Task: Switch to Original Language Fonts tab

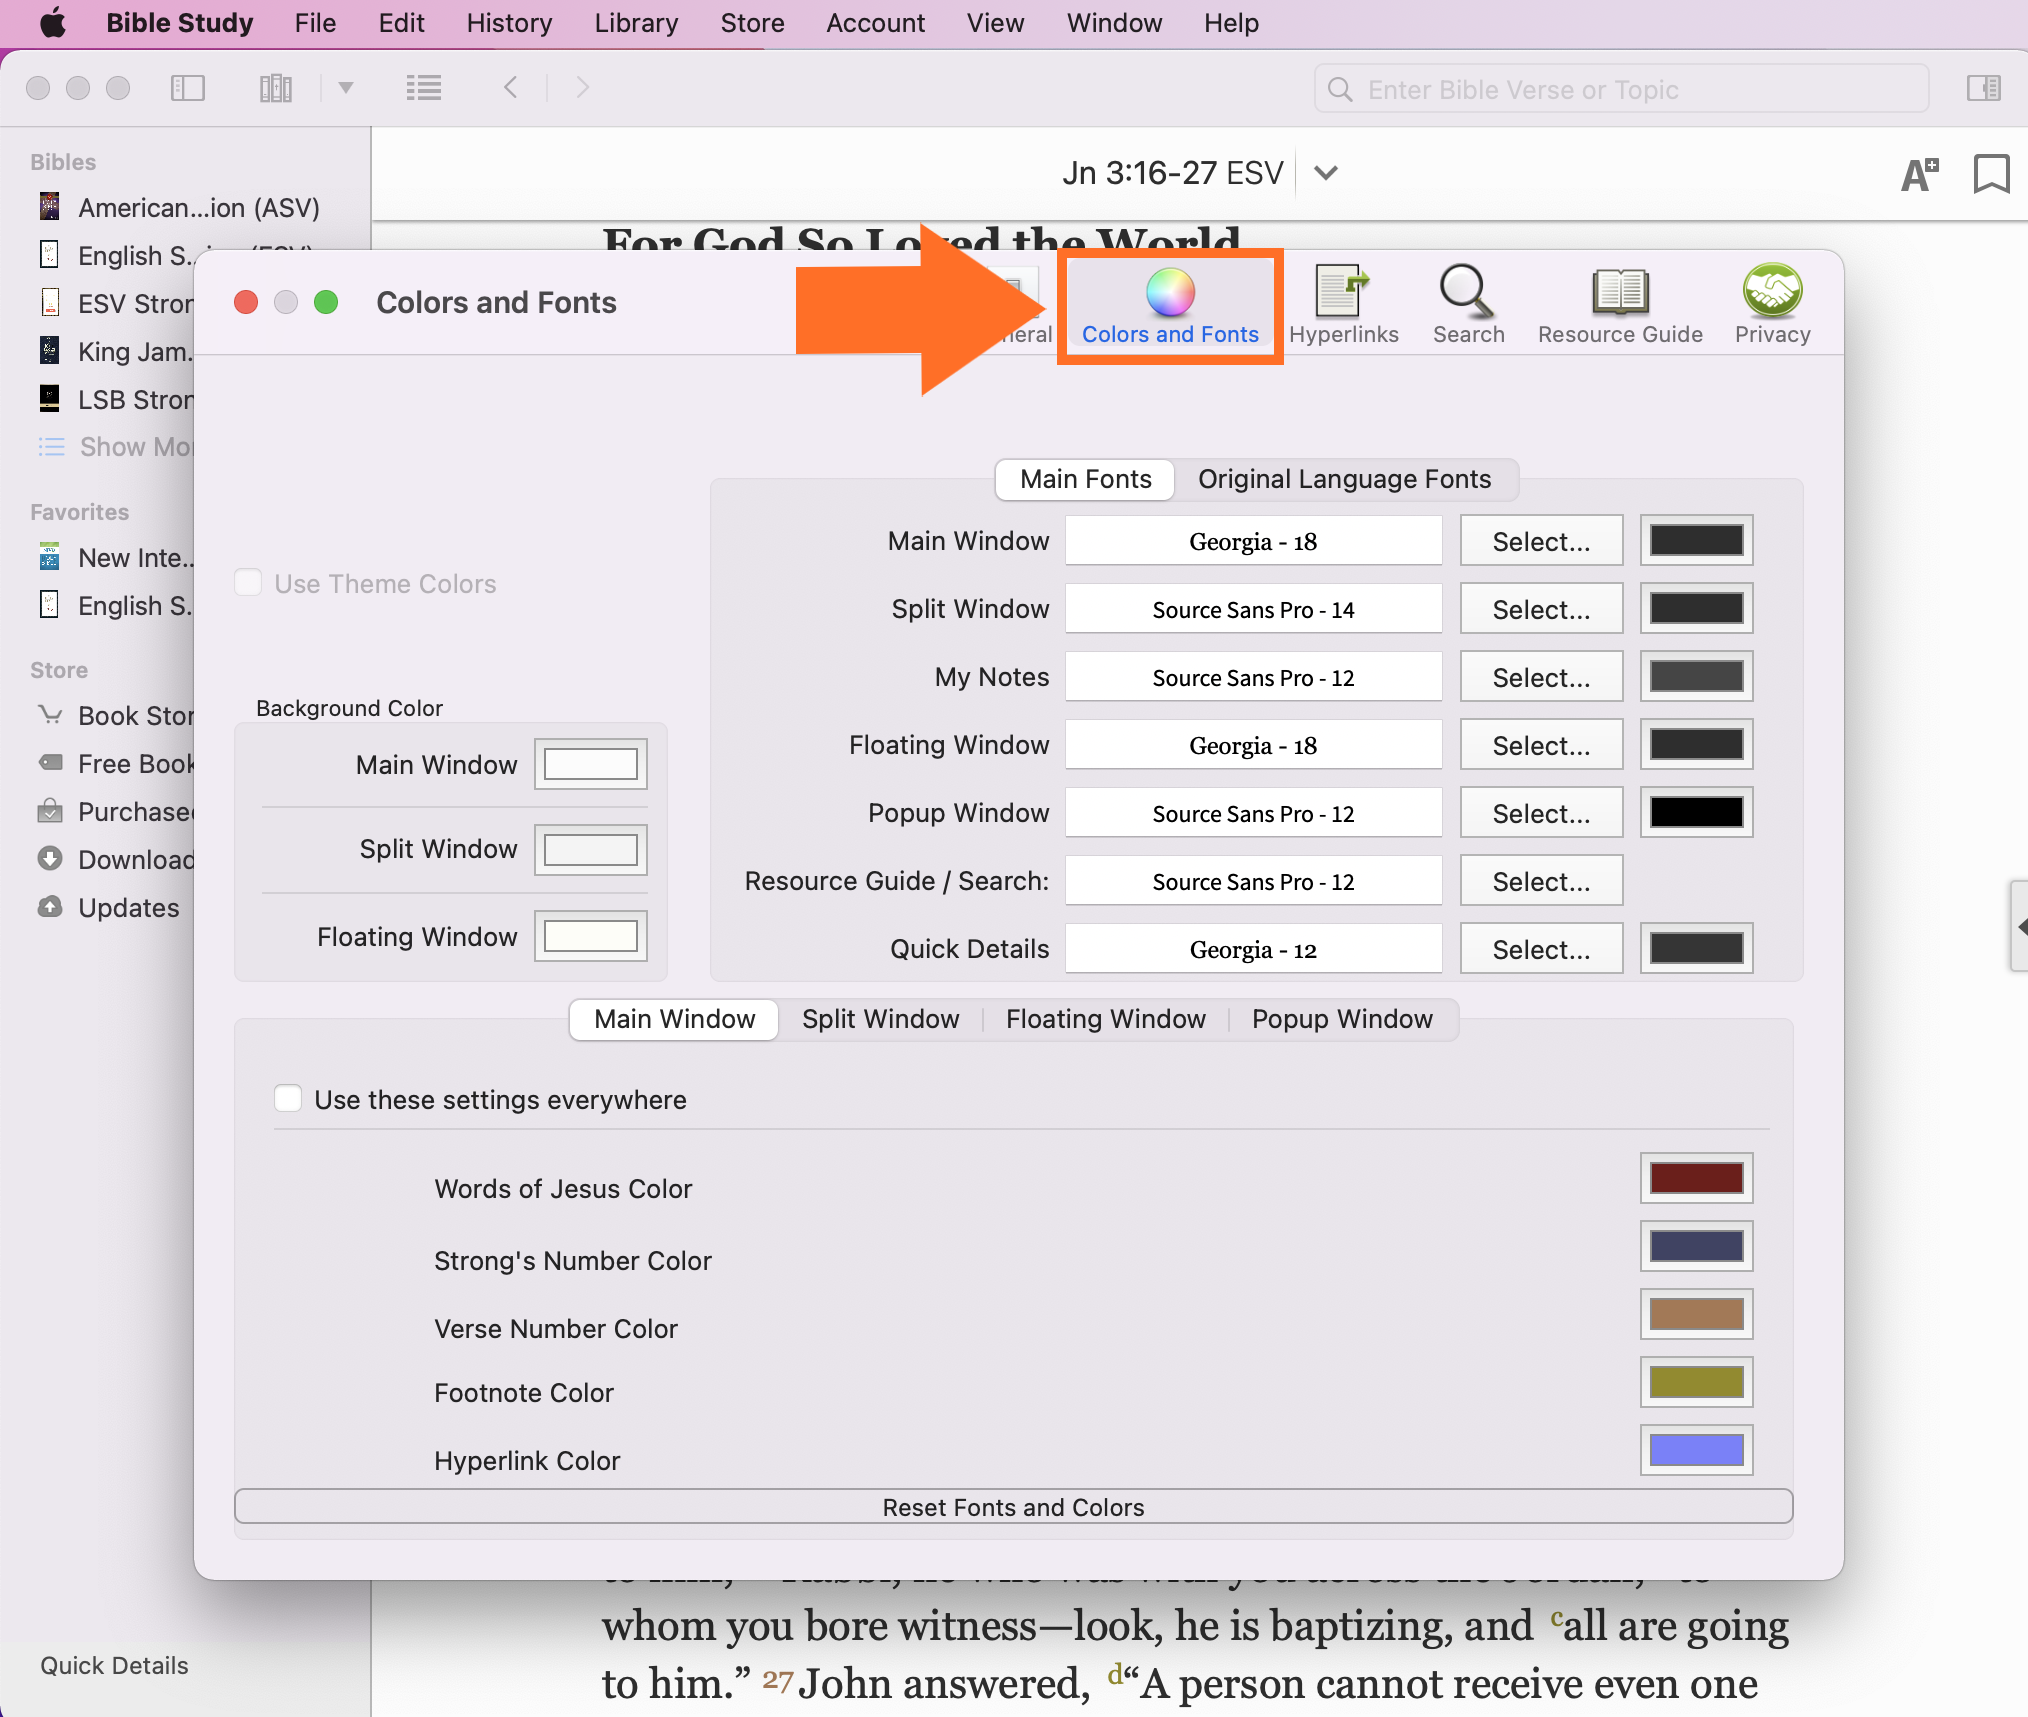Action: [1343, 479]
